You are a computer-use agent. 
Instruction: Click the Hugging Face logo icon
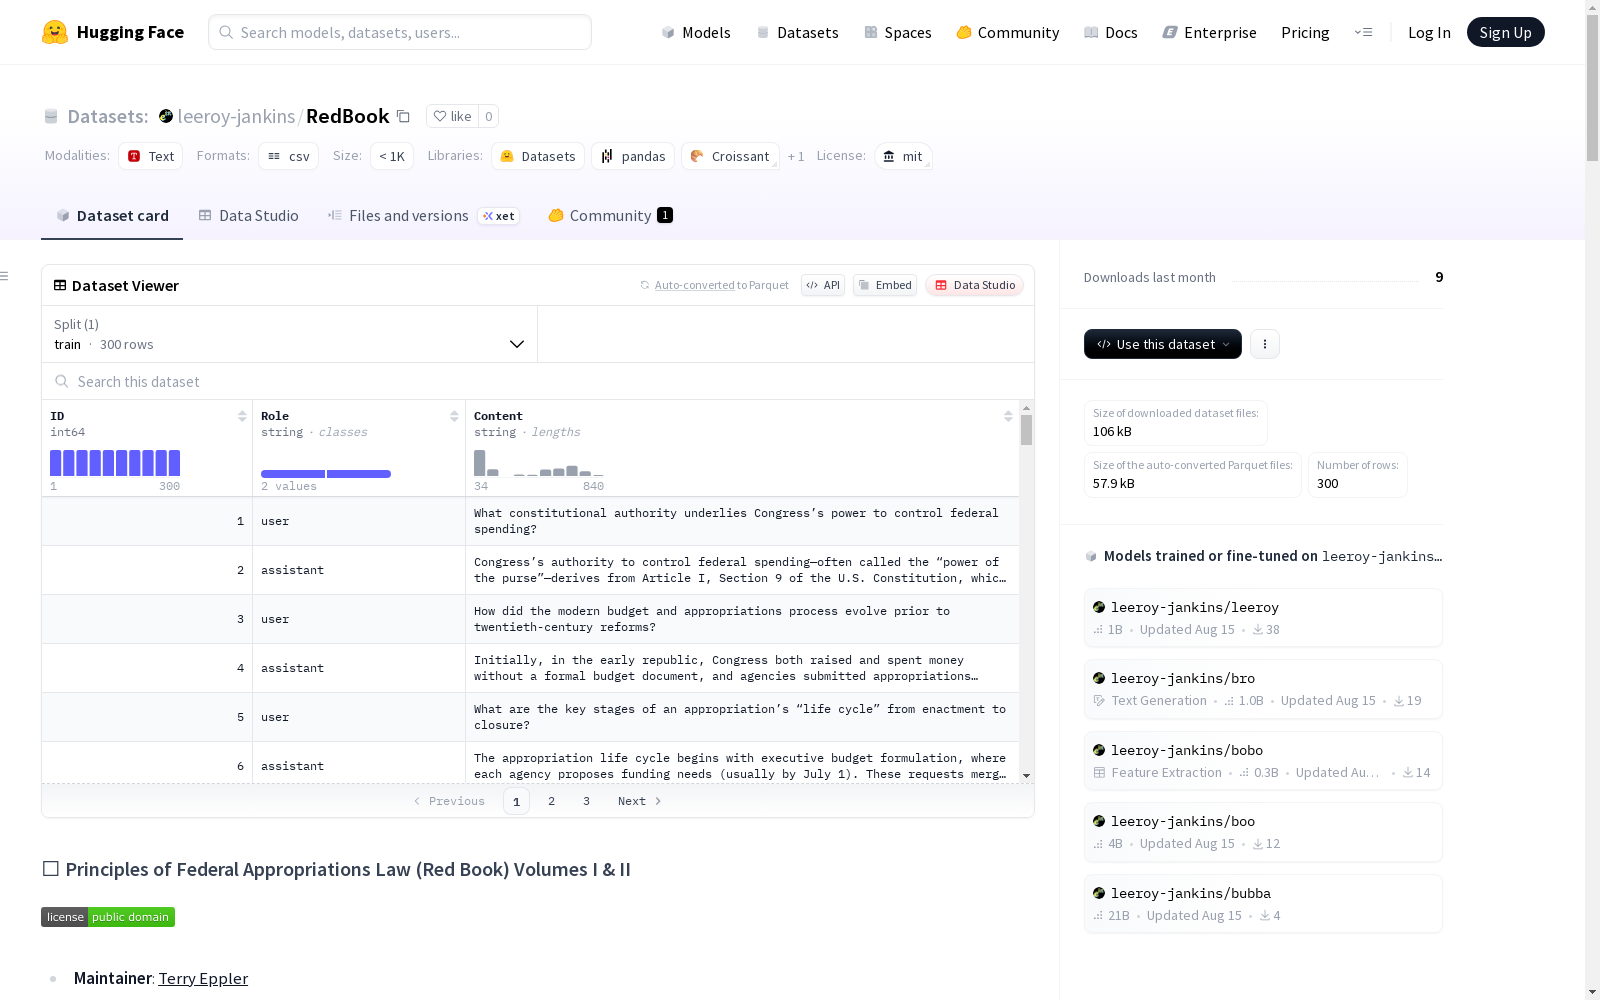[55, 32]
